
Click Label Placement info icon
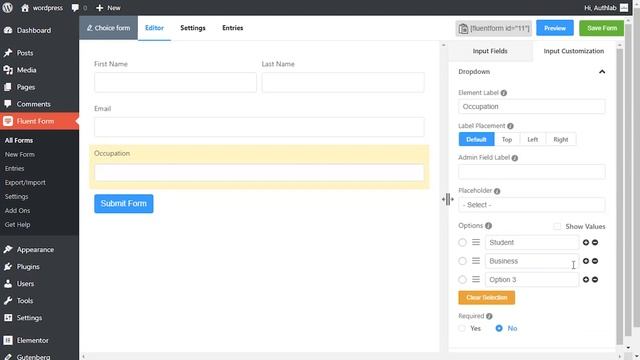(x=510, y=126)
